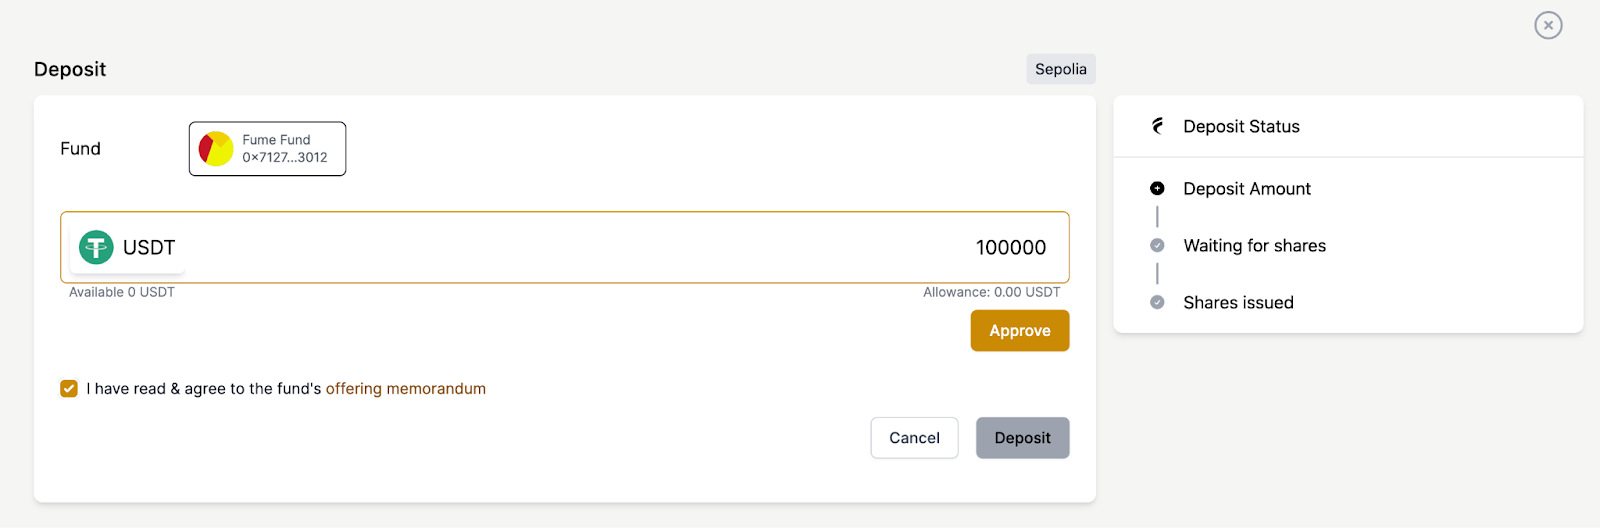Click the Waiting for shares step marker
The width and height of the screenshot is (1600, 529).
[x=1157, y=245]
